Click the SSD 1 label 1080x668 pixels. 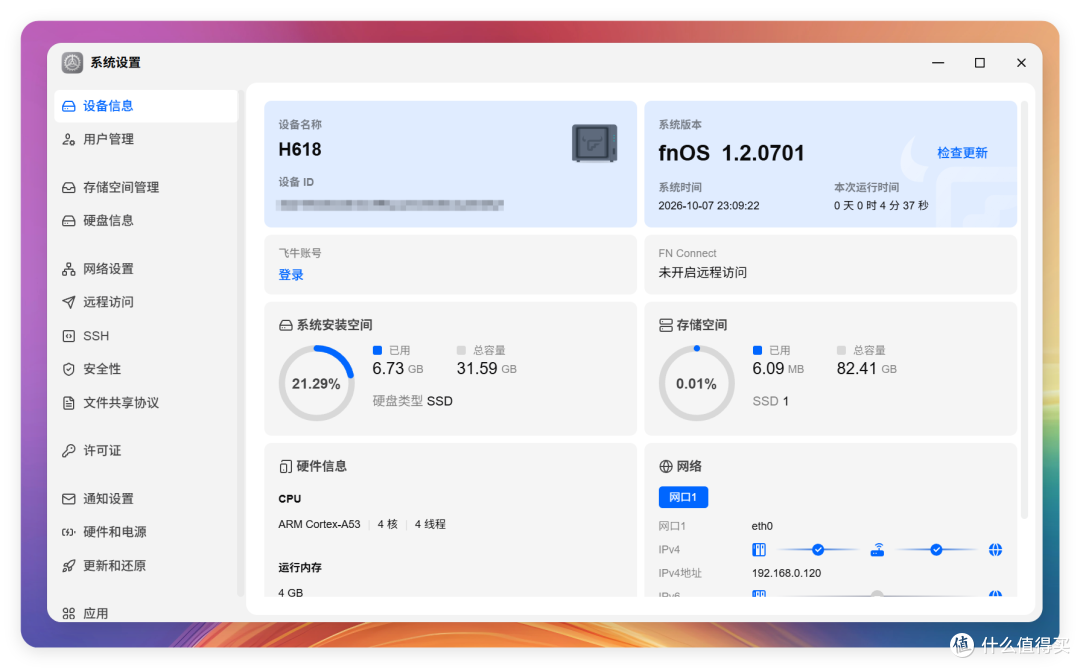pyautogui.click(x=771, y=401)
